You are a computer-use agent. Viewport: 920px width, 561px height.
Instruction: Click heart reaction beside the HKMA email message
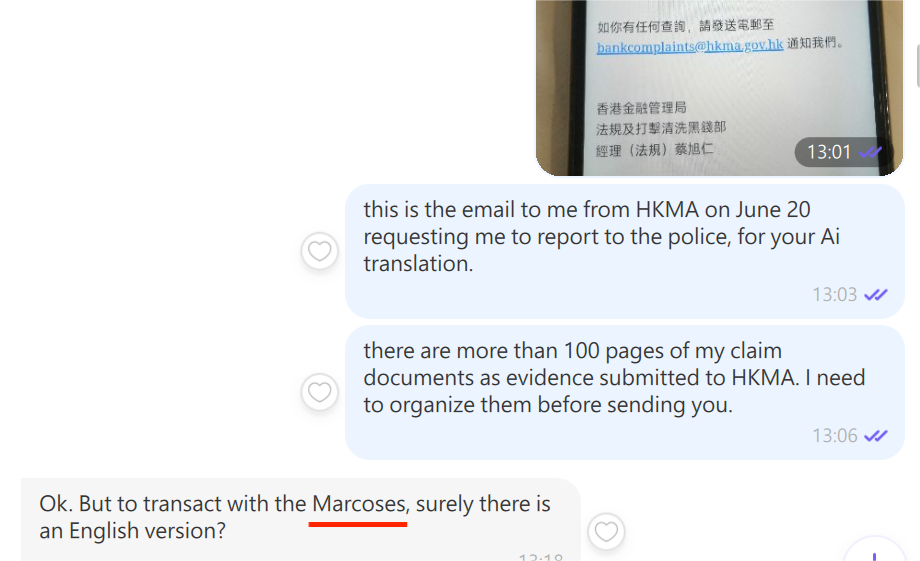320,251
